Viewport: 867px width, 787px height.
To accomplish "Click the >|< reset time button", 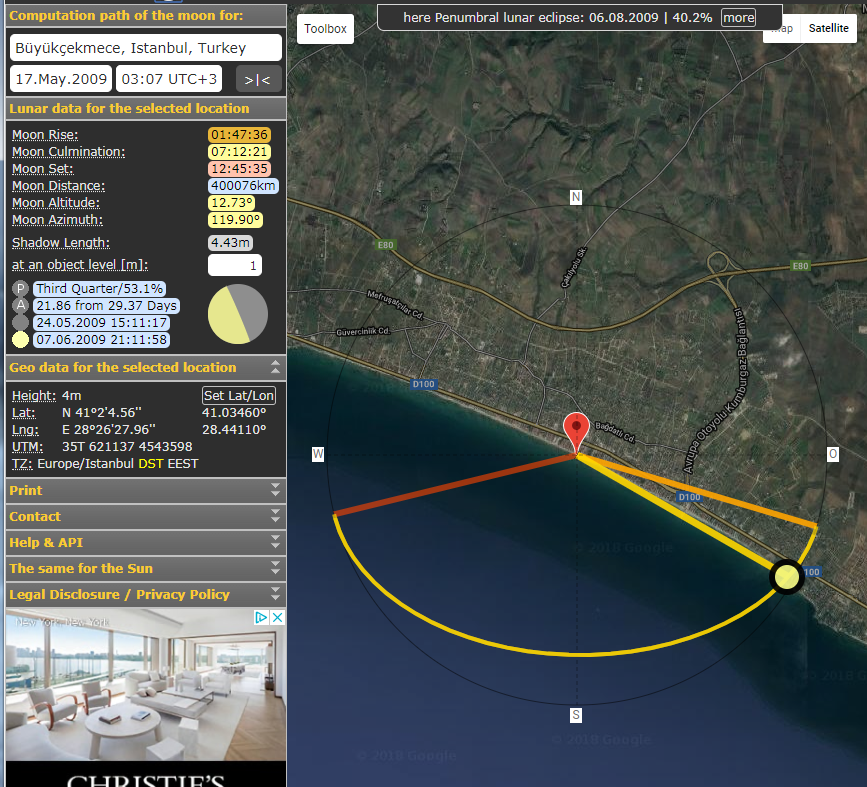I will click(x=258, y=79).
